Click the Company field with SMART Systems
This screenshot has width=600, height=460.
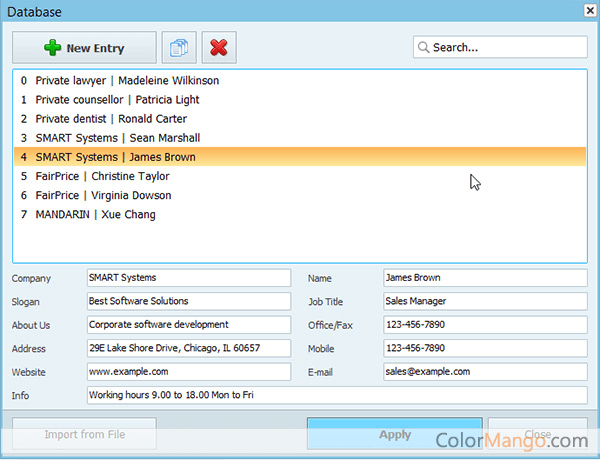[188, 278]
